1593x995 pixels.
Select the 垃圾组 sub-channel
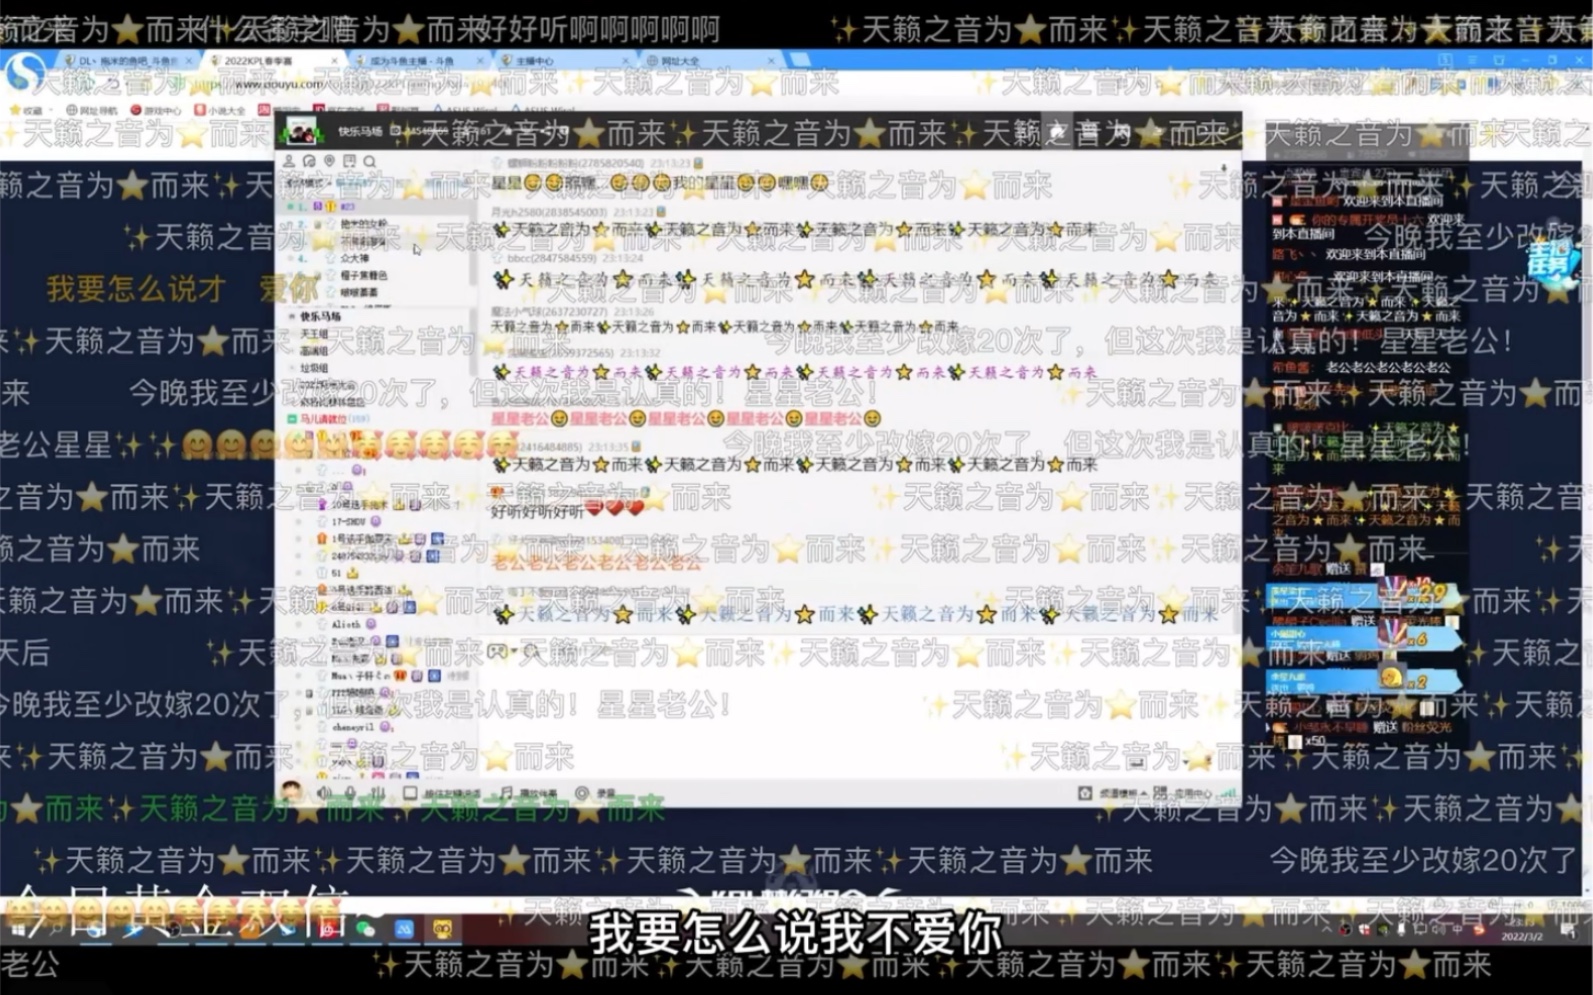(314, 368)
